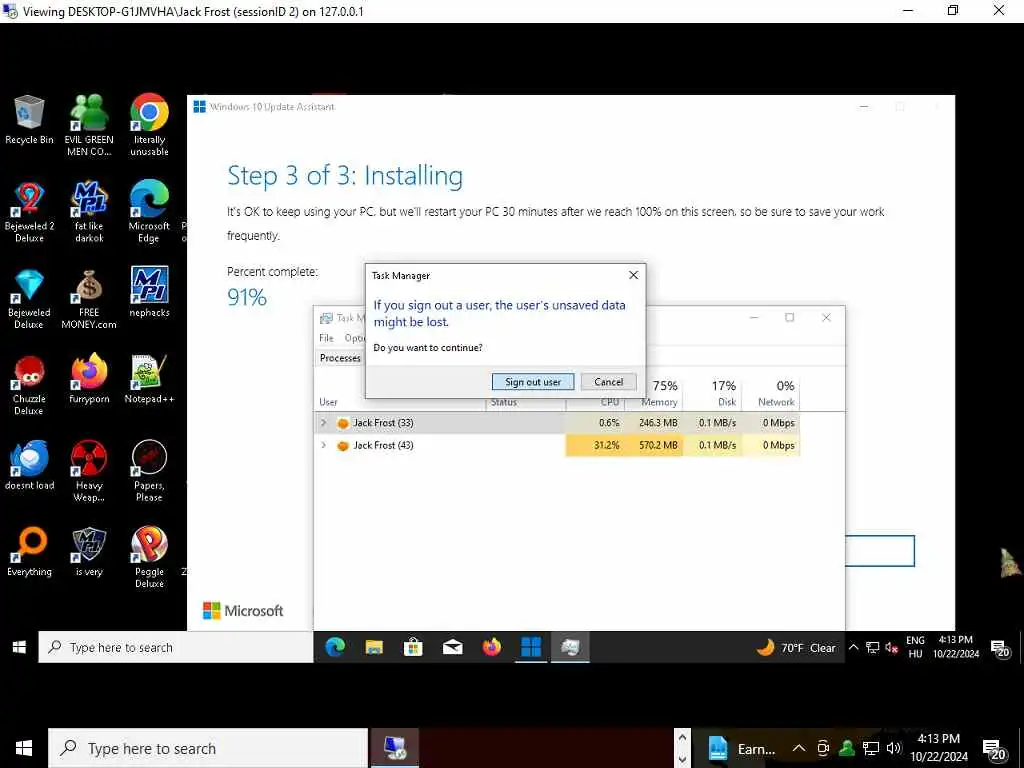Click the network icon in the remote tray
Viewport: 1024px width, 768px height.
click(872, 647)
